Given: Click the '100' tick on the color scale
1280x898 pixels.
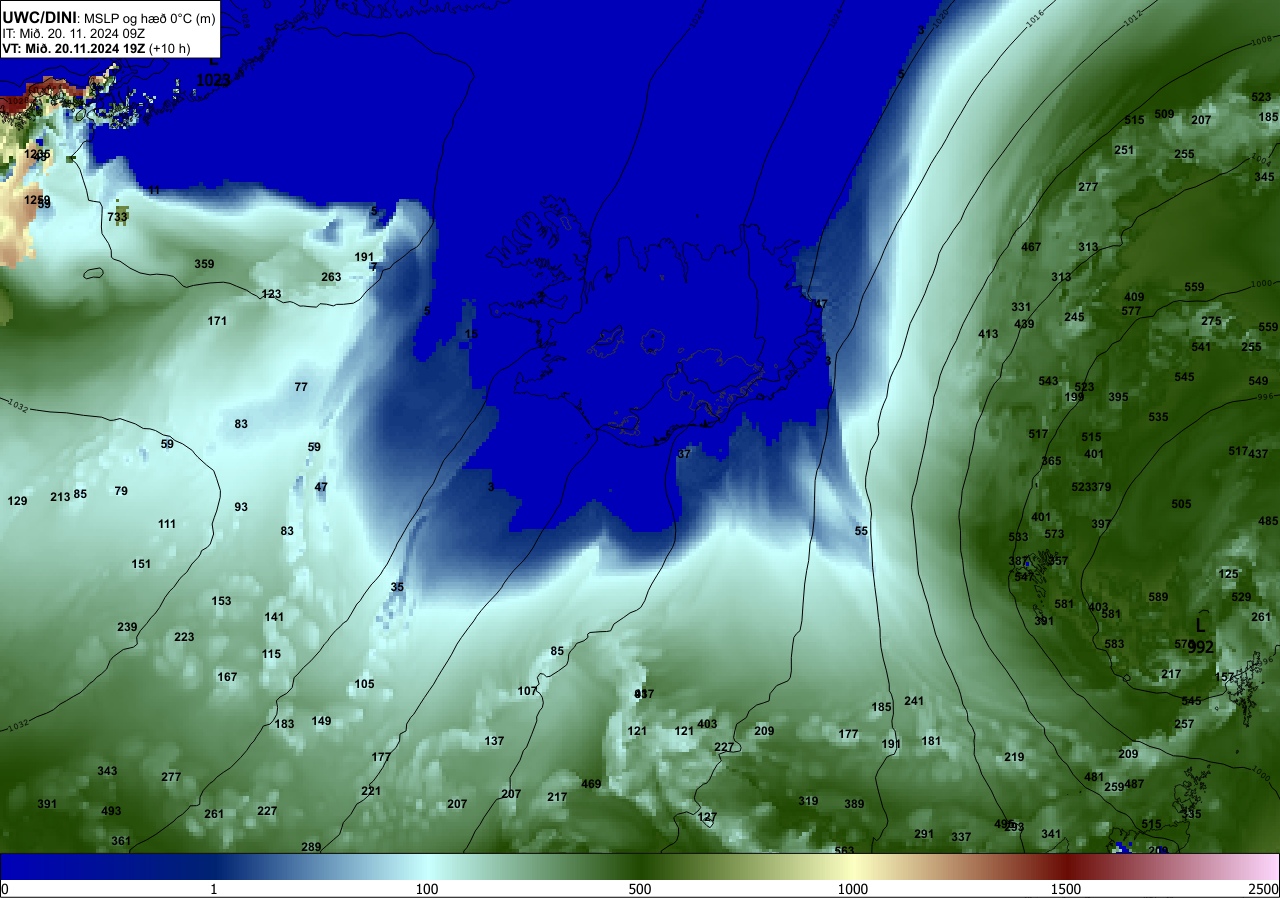Looking at the screenshot, I should 427,889.
